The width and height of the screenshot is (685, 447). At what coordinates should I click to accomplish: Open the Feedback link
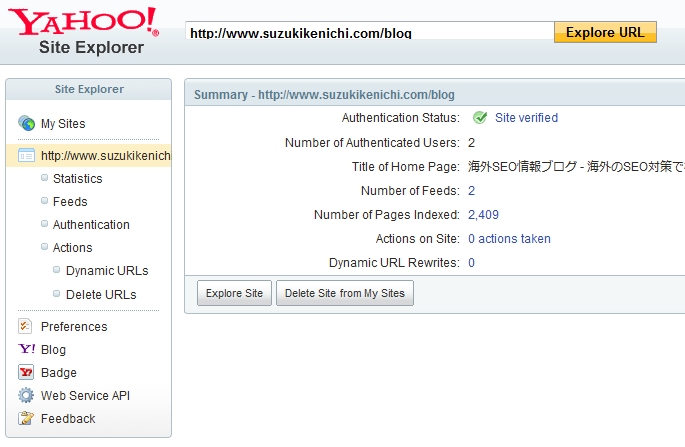tap(68, 419)
